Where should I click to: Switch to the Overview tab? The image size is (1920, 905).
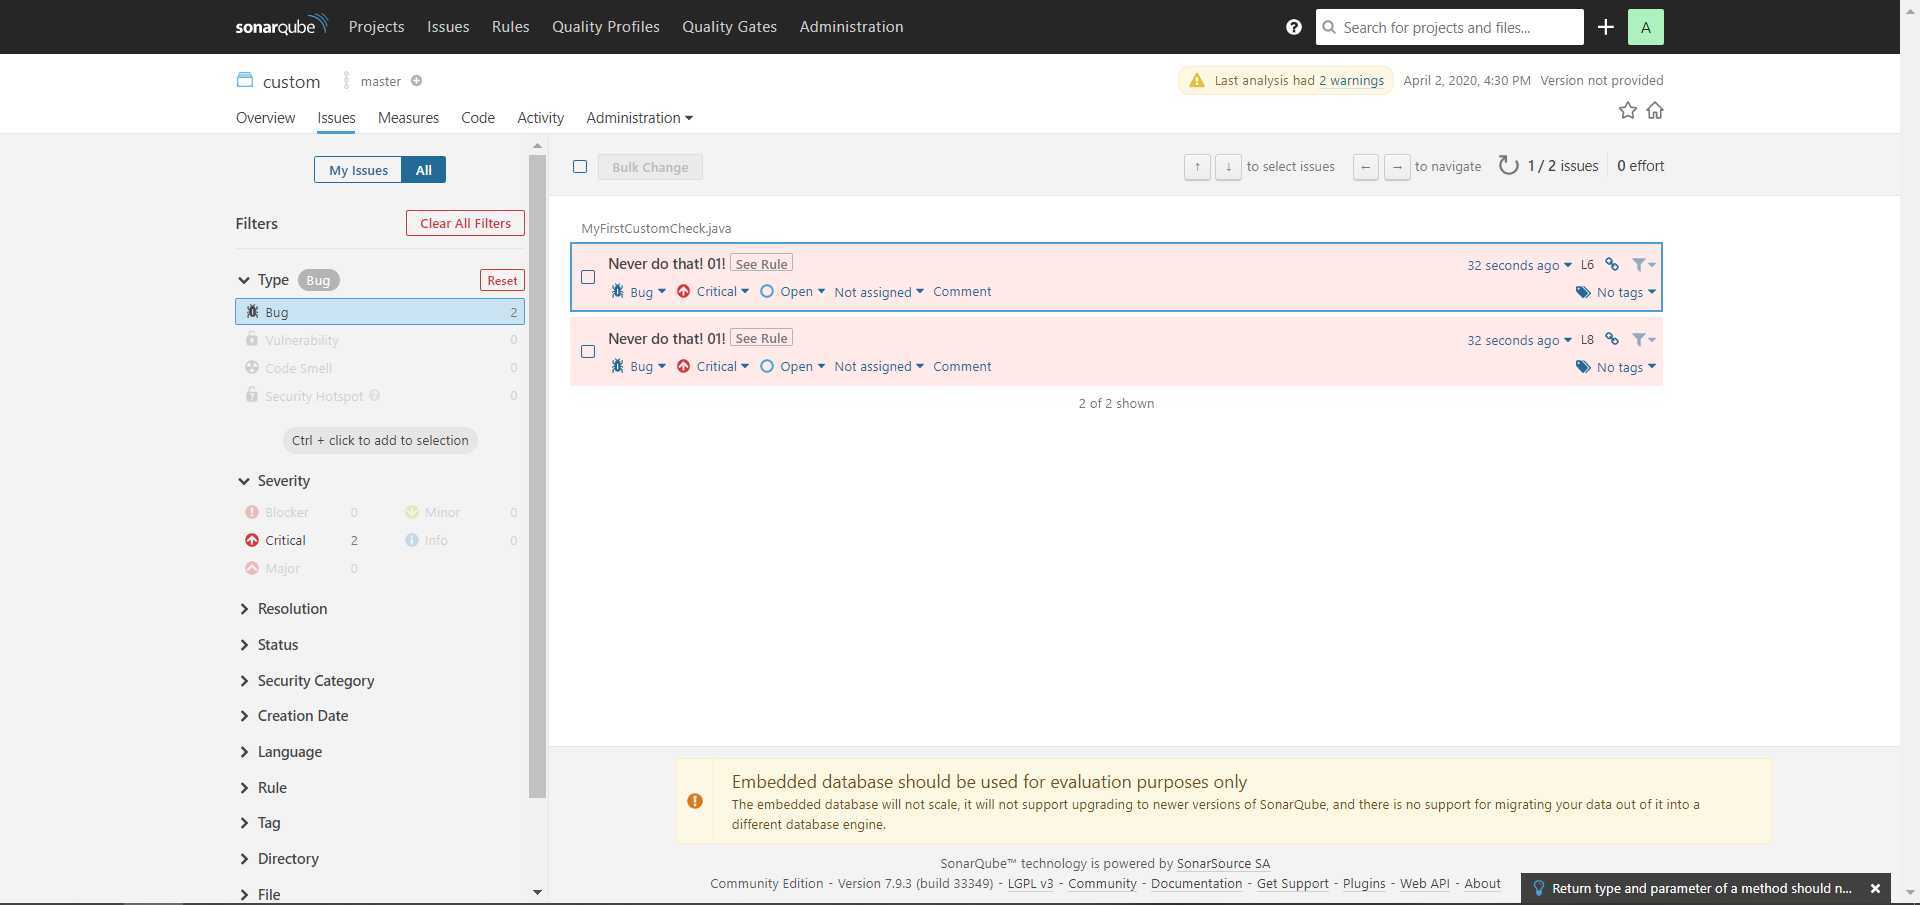point(265,118)
